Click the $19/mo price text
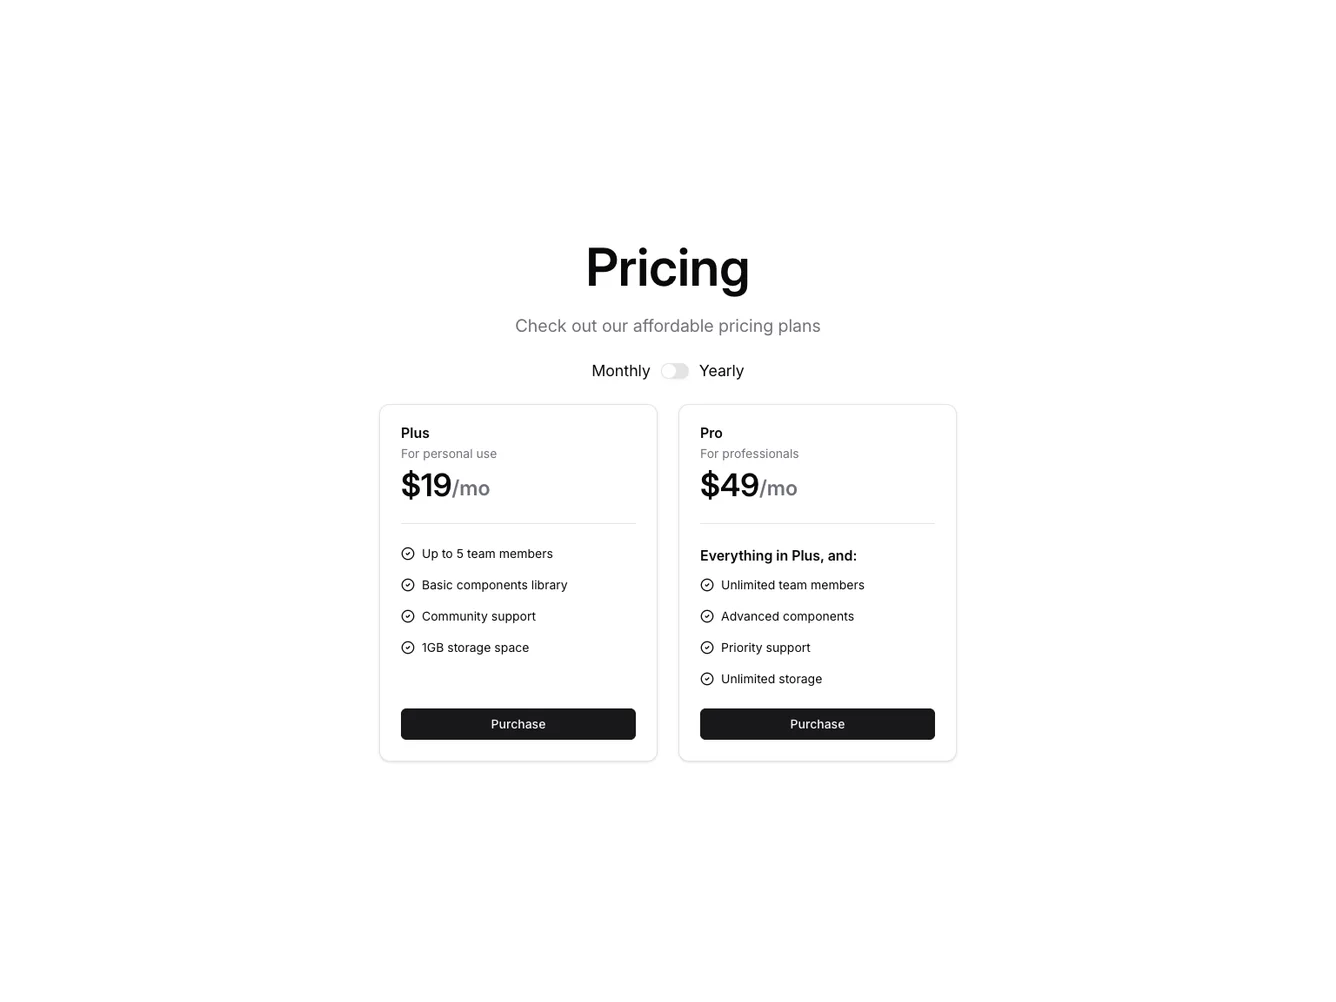Image resolution: width=1336 pixels, height=1002 pixels. 445,486
